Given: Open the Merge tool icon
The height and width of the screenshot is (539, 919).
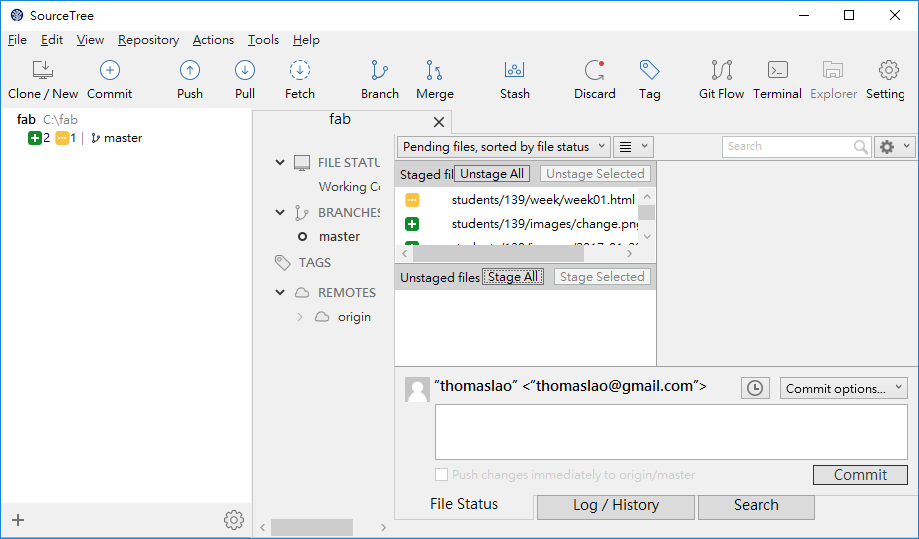Looking at the screenshot, I should (434, 70).
